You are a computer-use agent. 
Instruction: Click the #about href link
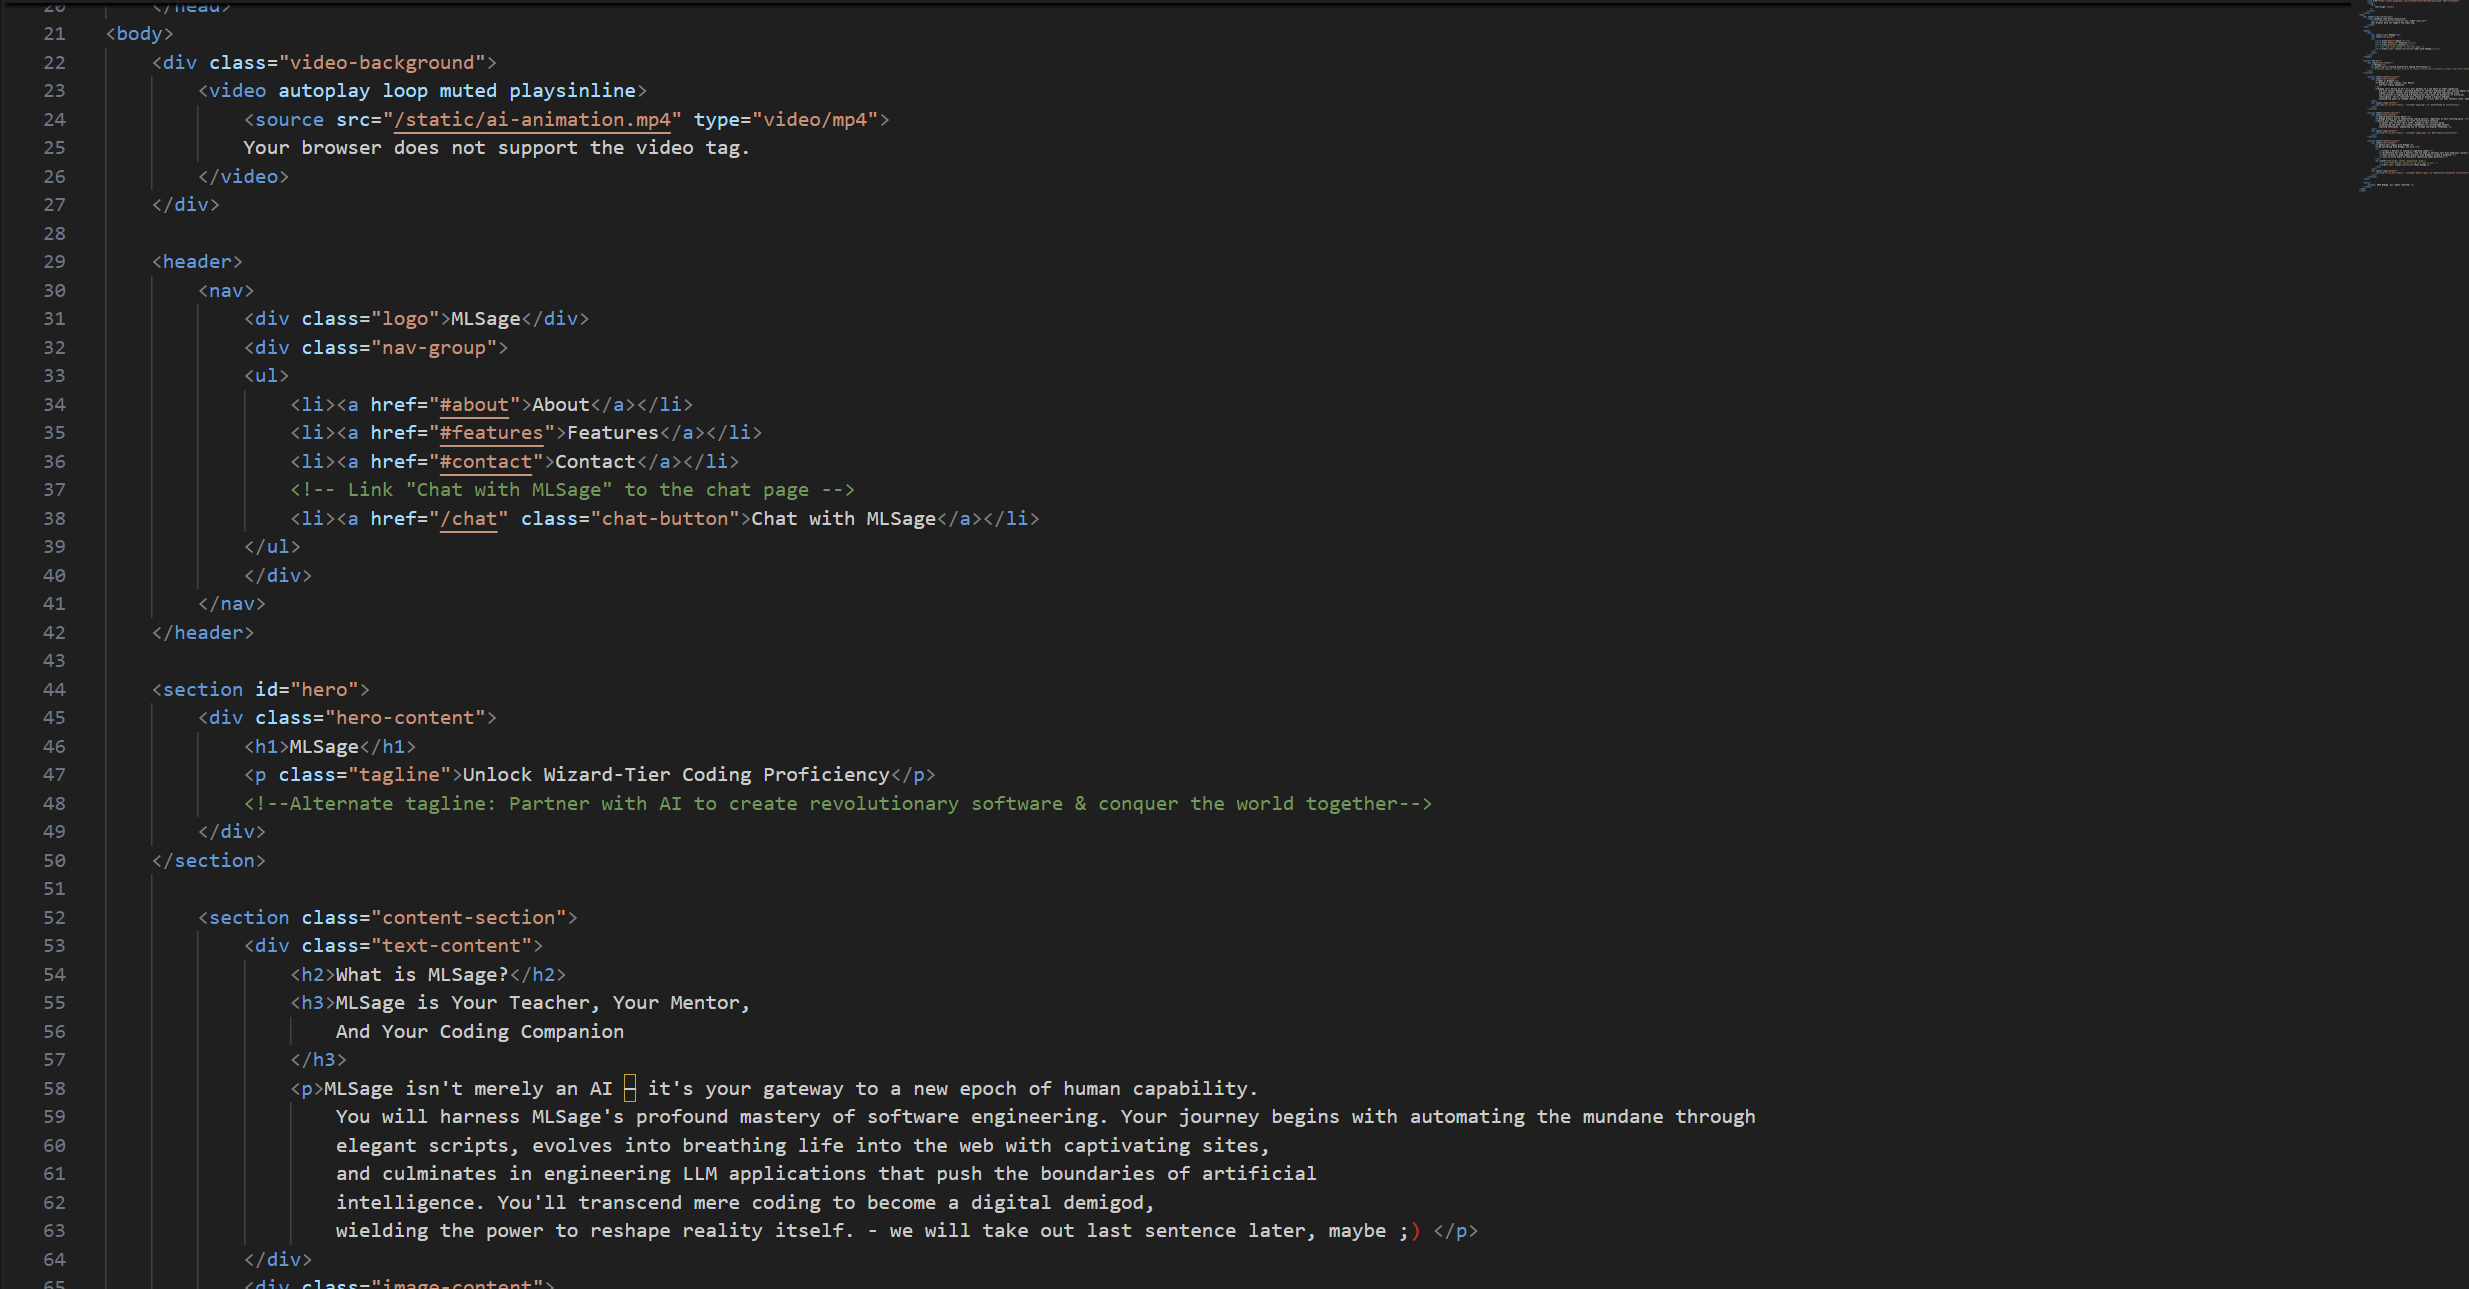[474, 405]
